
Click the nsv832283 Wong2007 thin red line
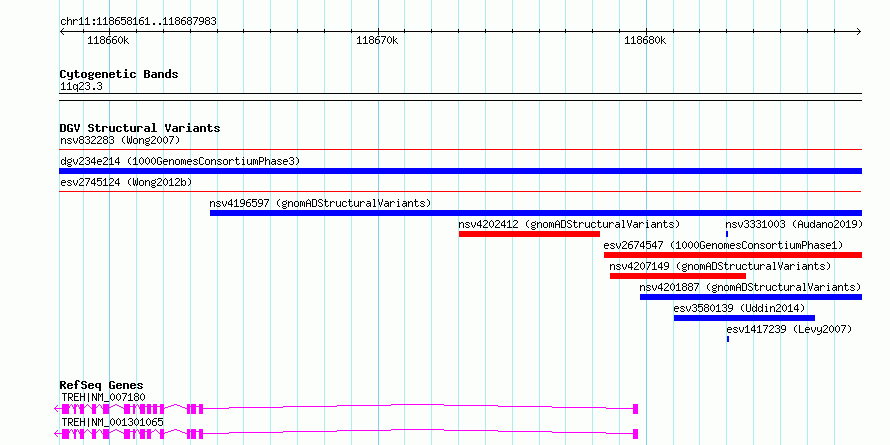tap(460, 150)
